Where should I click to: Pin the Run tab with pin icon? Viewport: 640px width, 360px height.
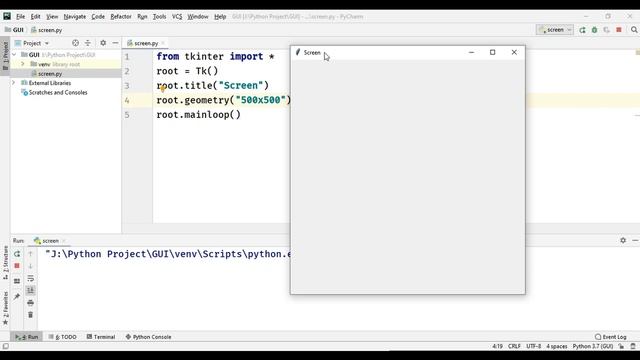point(17,297)
